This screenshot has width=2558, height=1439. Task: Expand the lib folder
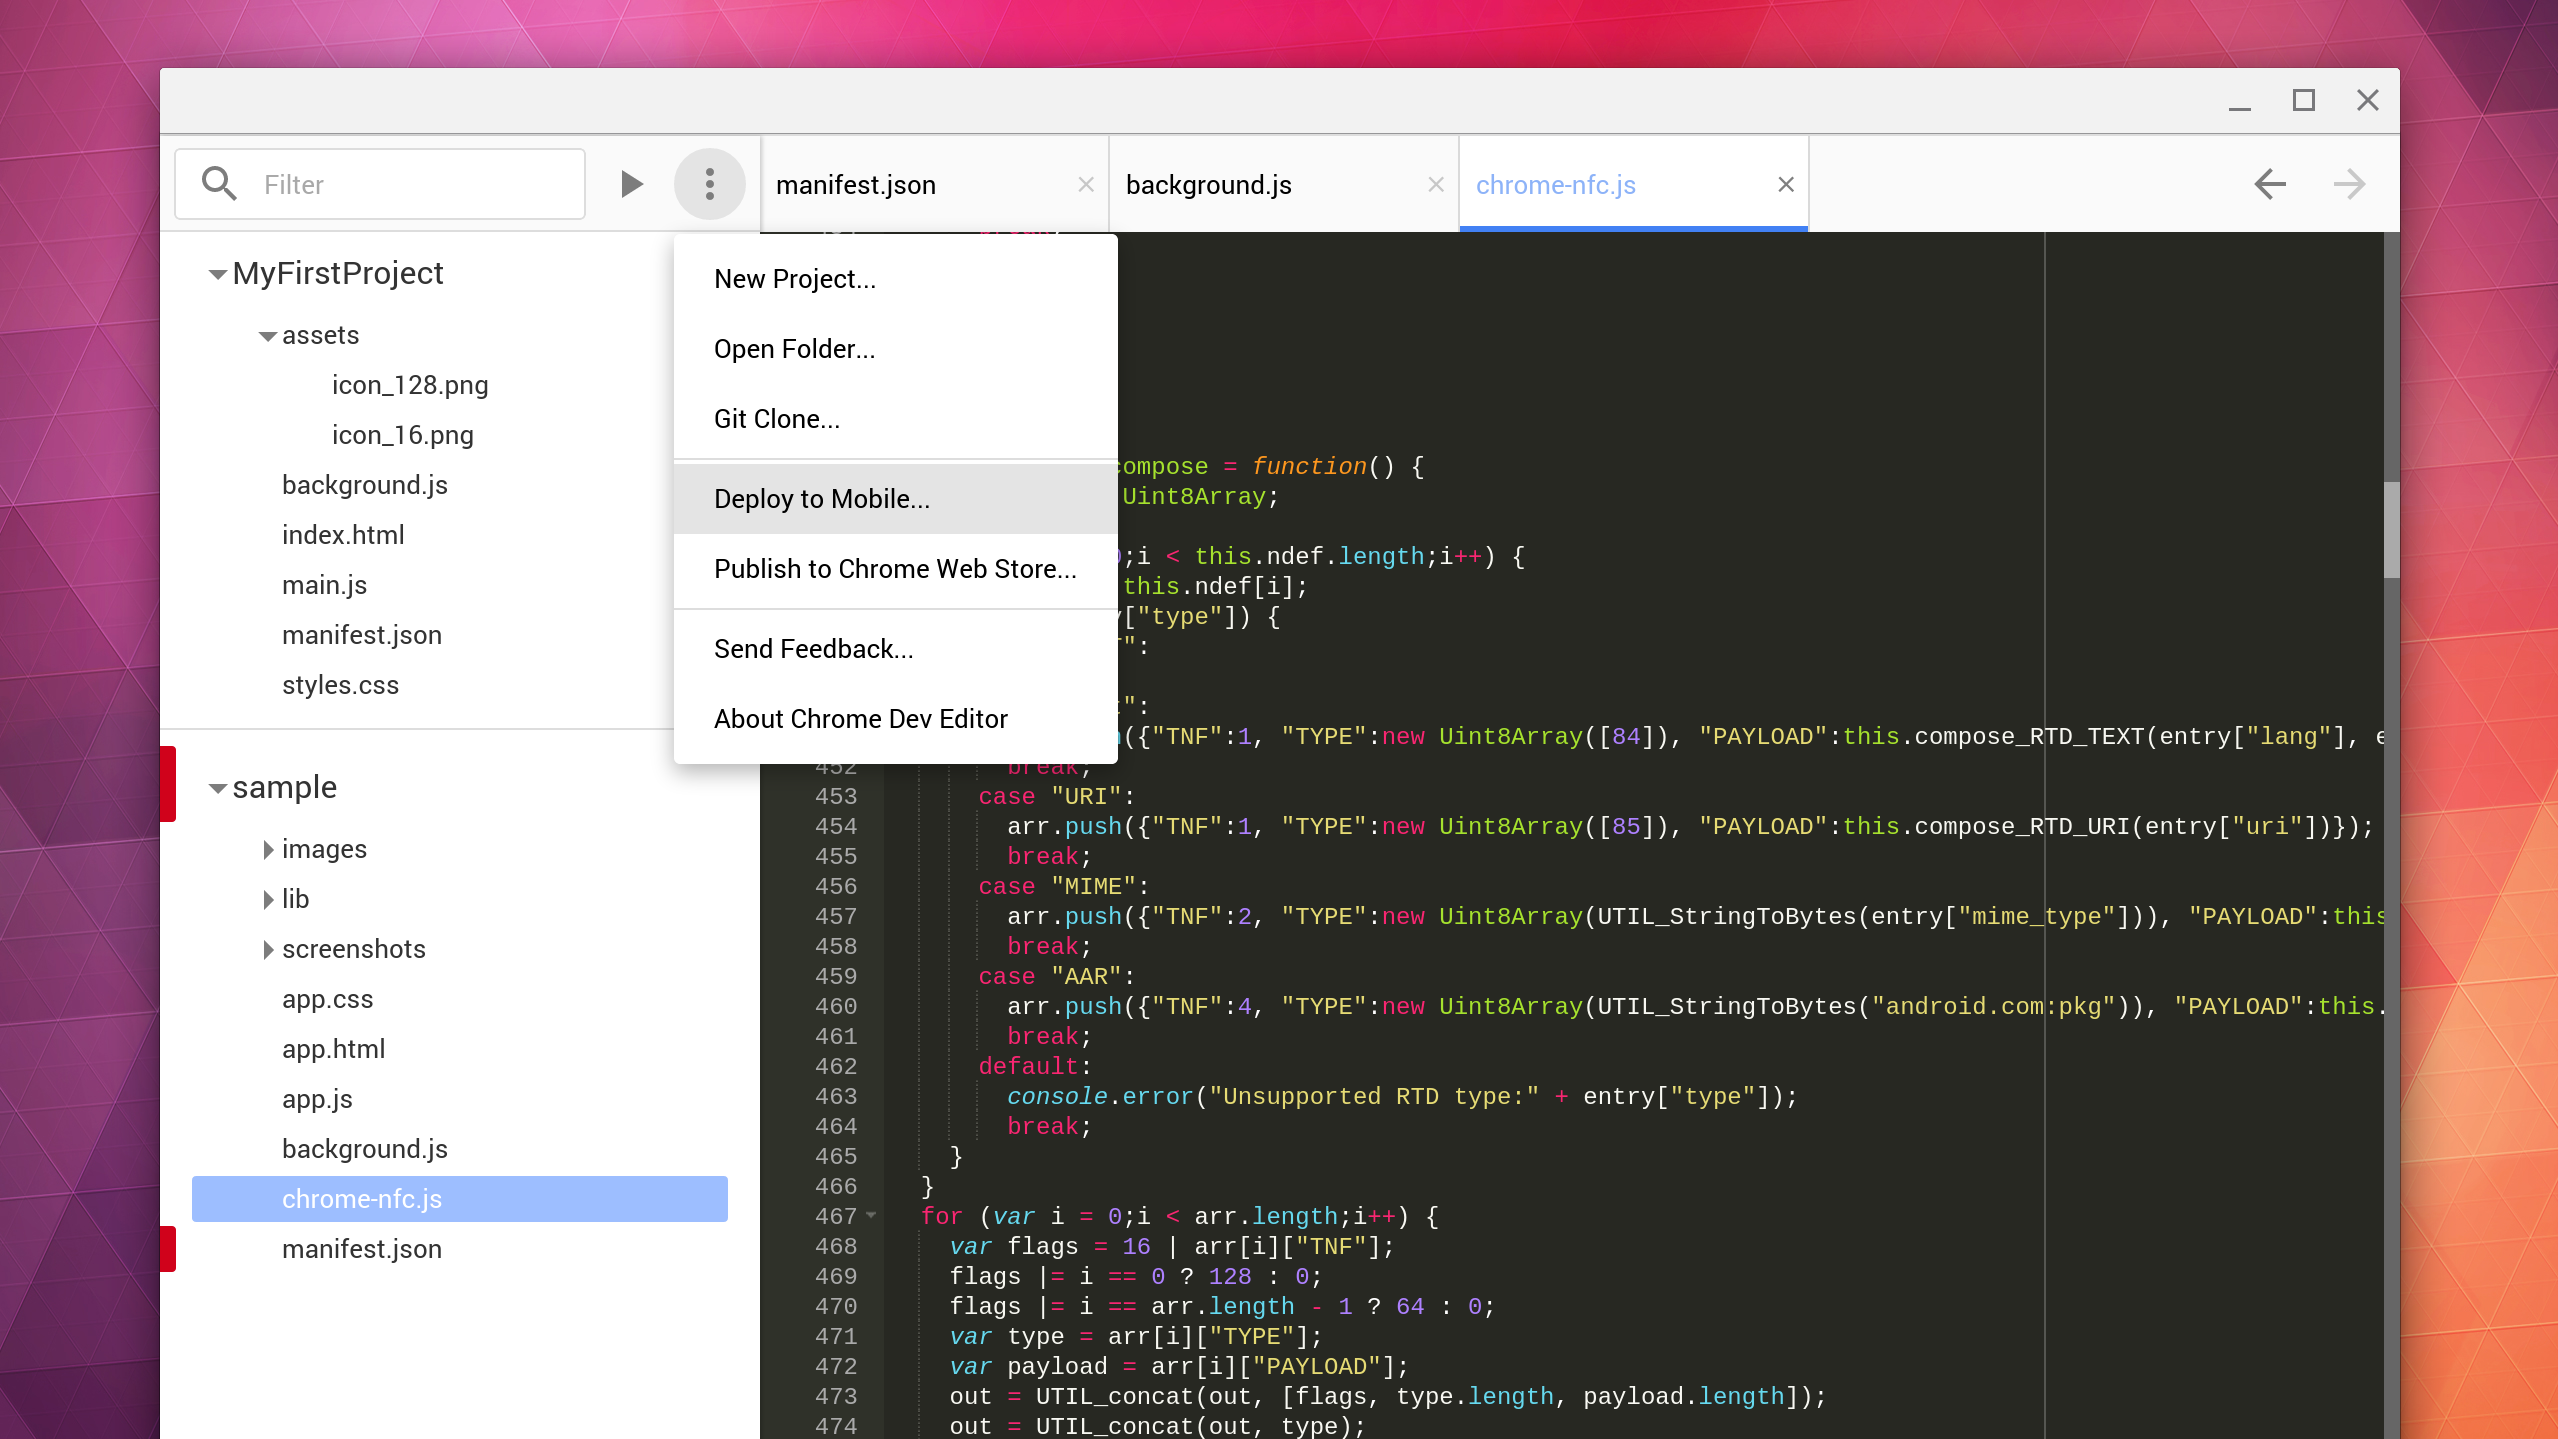267,898
